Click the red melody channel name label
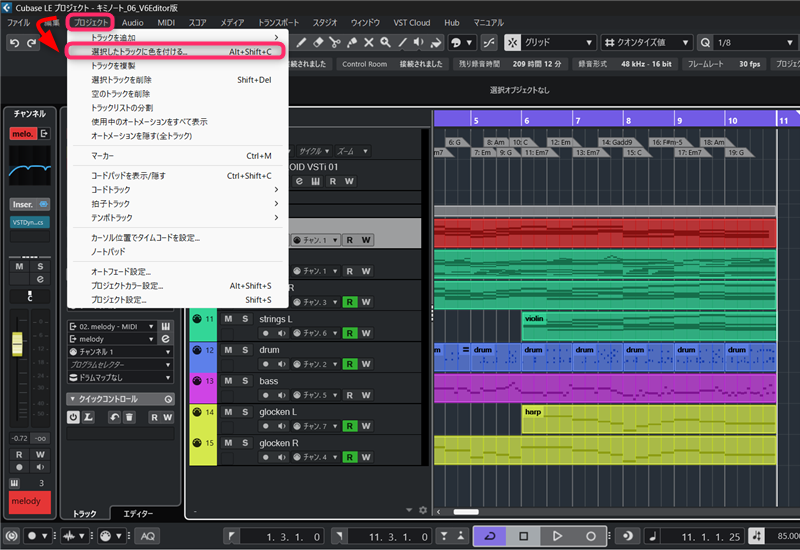Viewport: 800px width, 550px height. (30, 502)
